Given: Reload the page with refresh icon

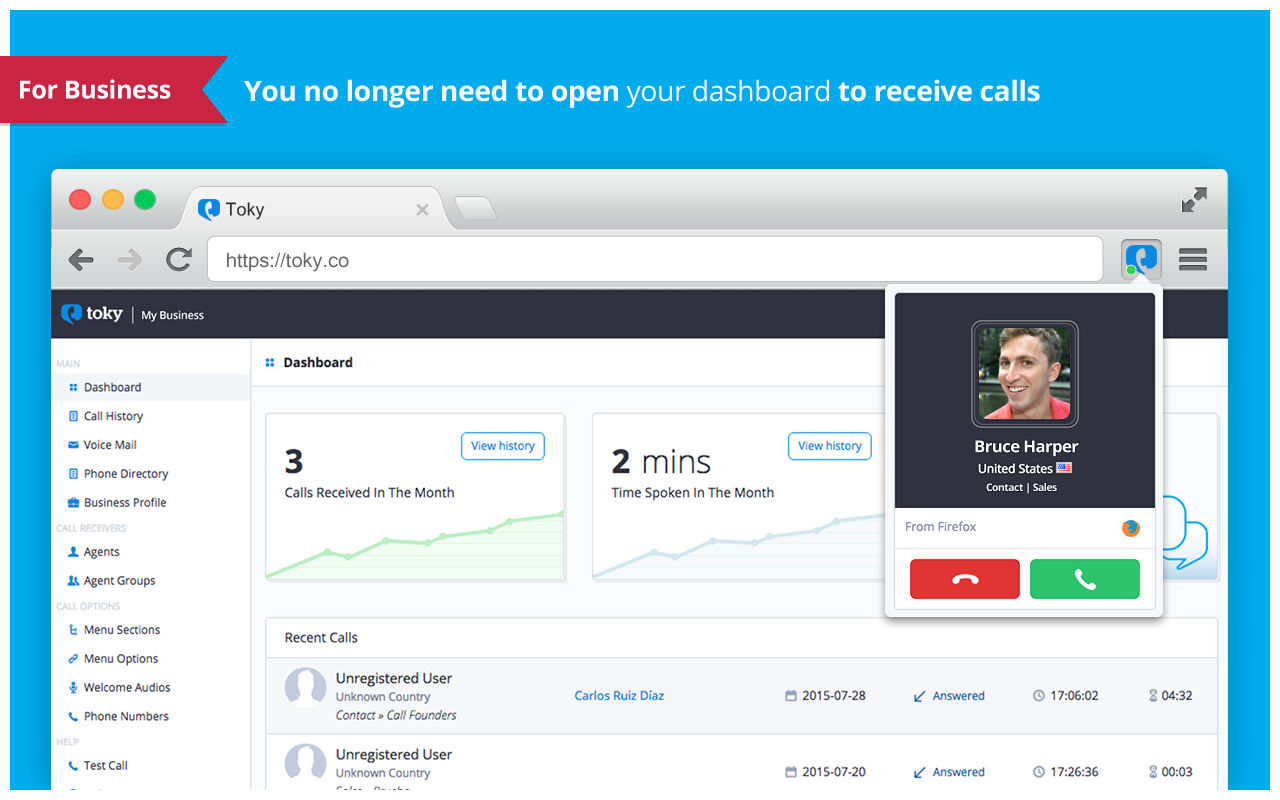Looking at the screenshot, I should [x=179, y=260].
